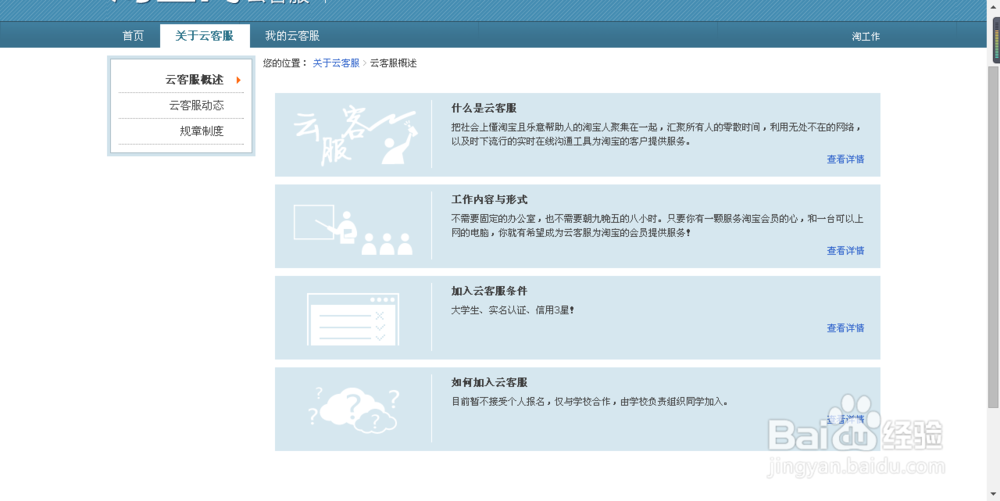Image resolution: width=1000 pixels, height=501 pixels.
Task: Open 查看详情 for 什么是云客服
Action: click(x=846, y=159)
